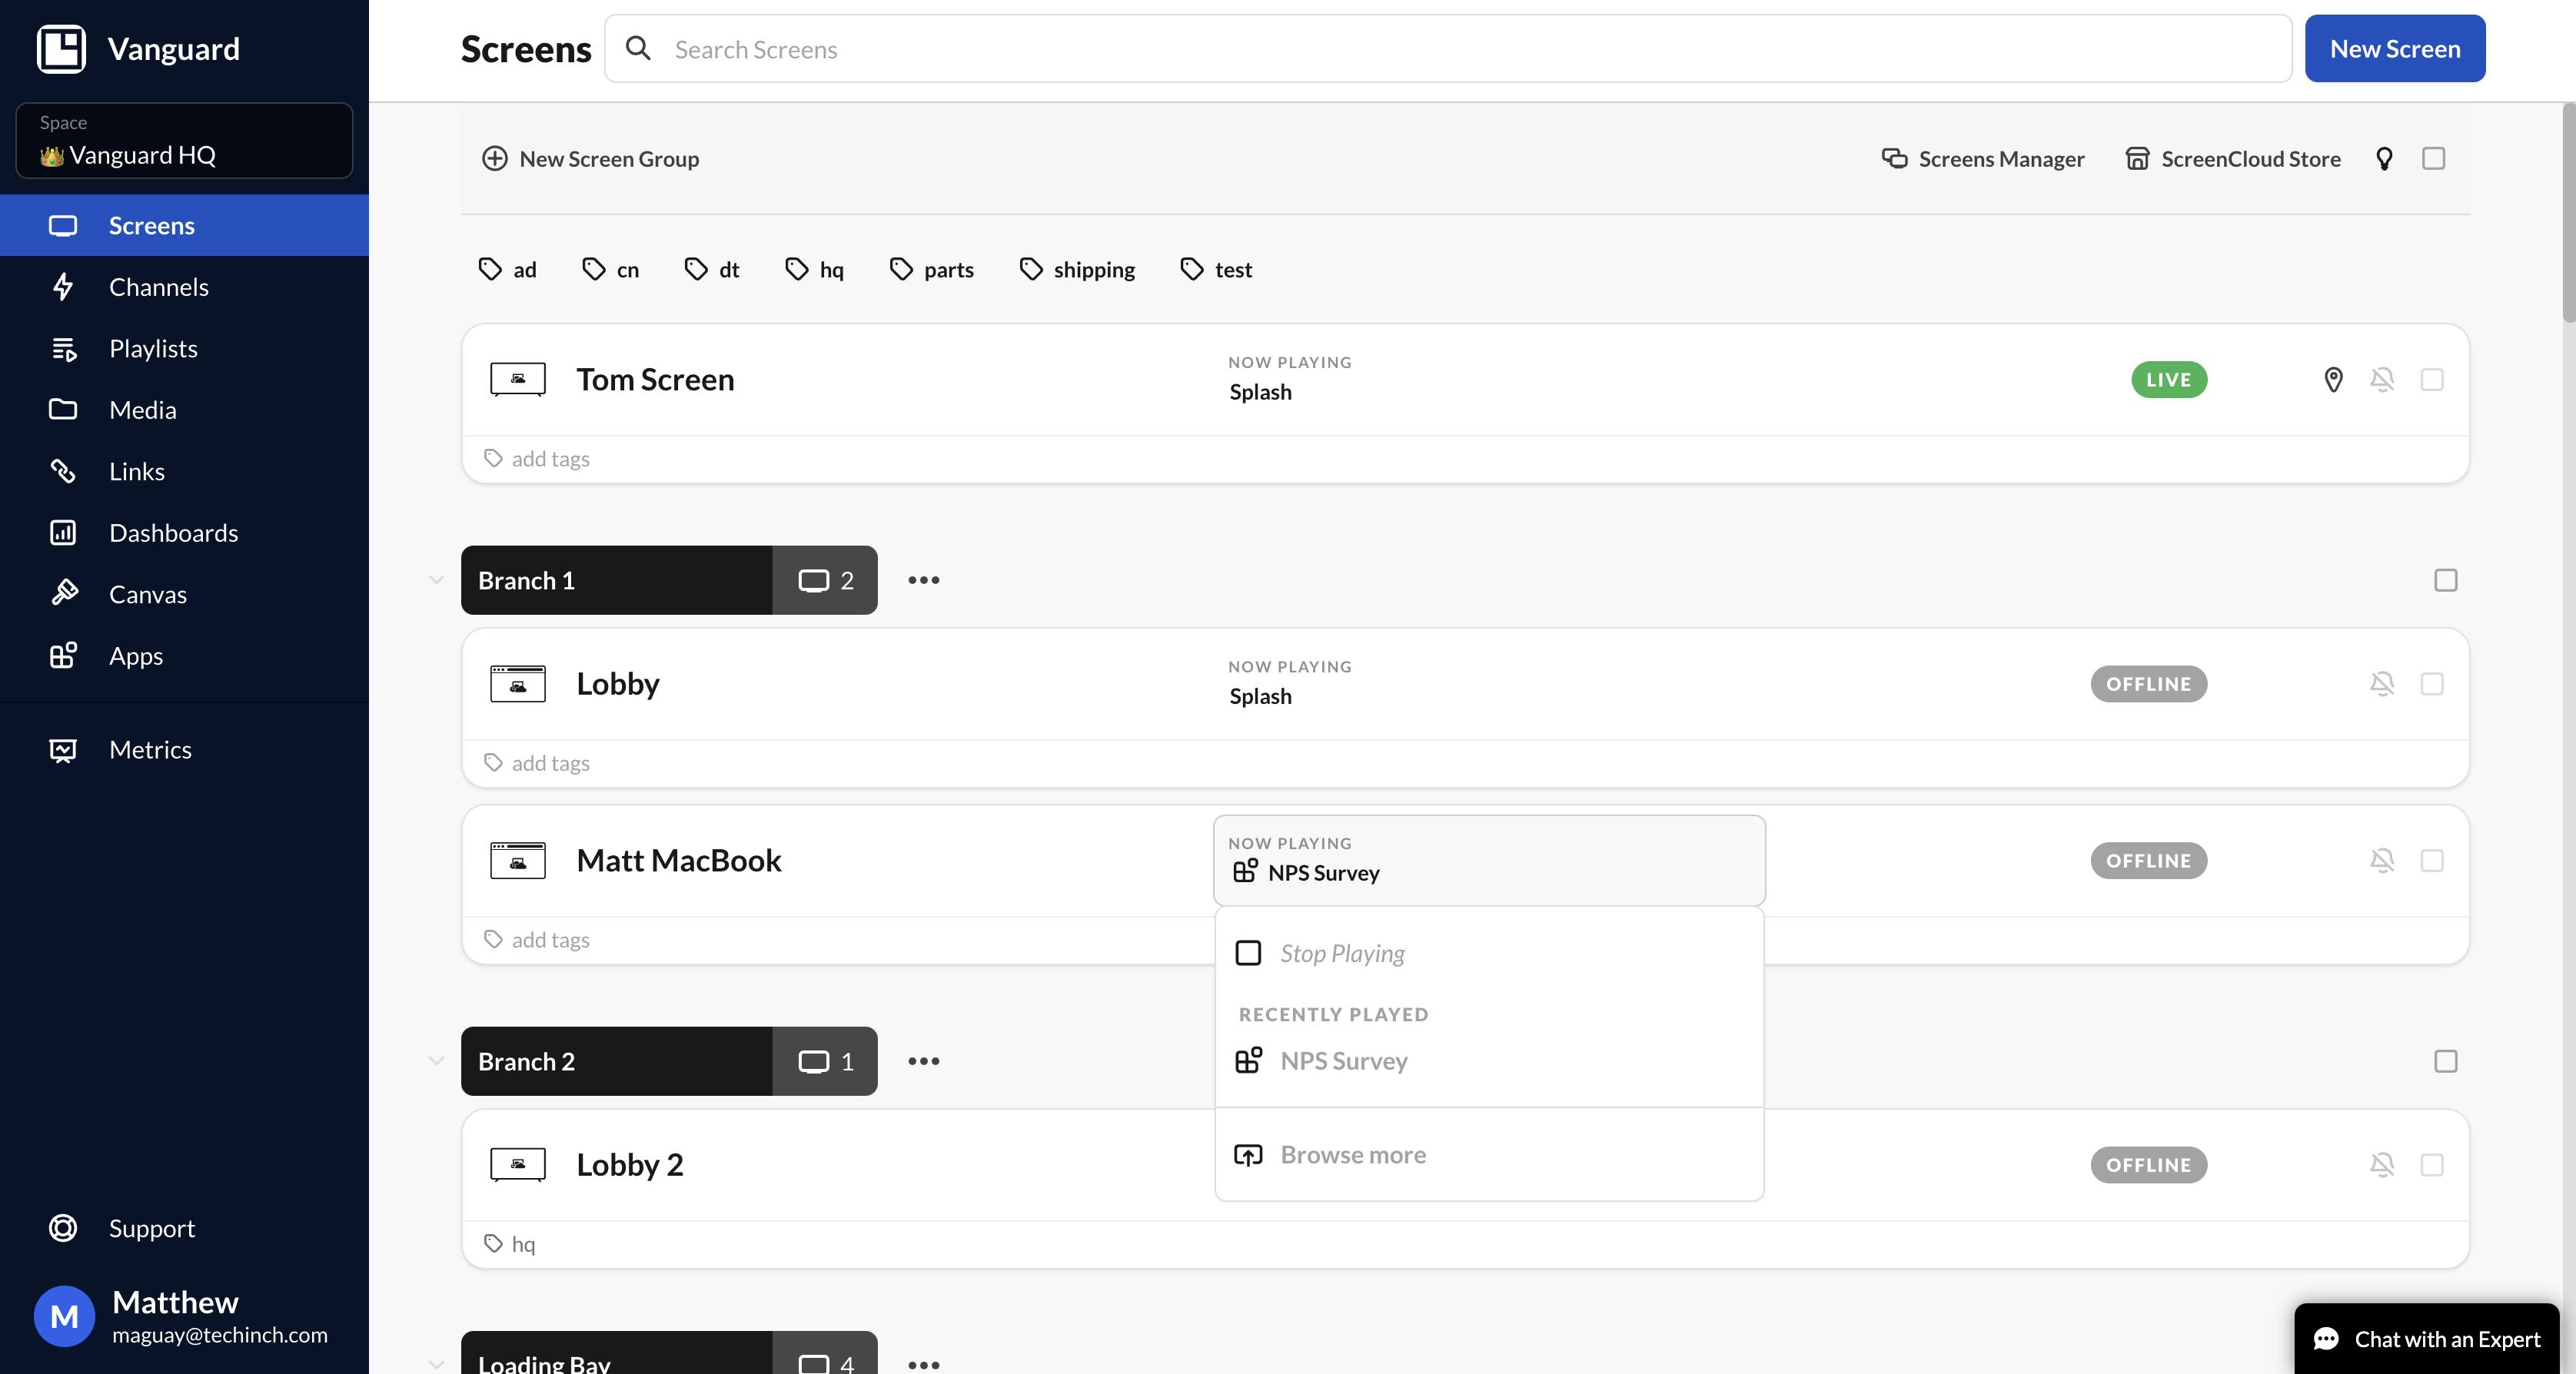Click the lightbulb tips icon
The image size is (2576, 1374).
pos(2384,159)
